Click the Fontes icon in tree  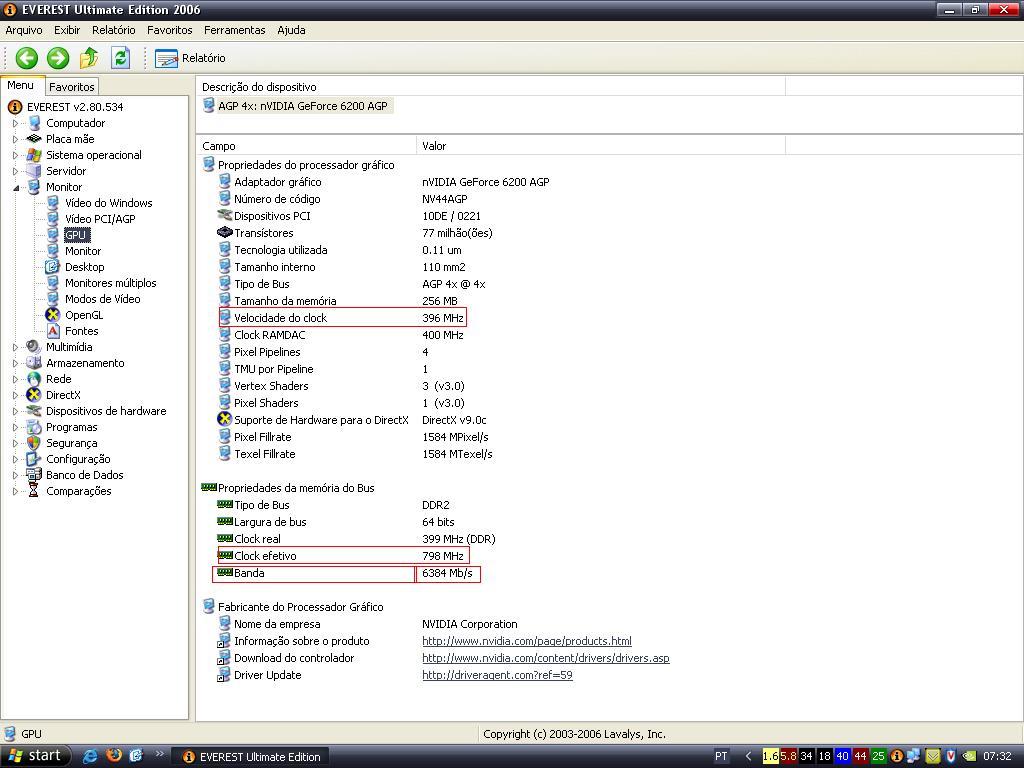pos(52,331)
